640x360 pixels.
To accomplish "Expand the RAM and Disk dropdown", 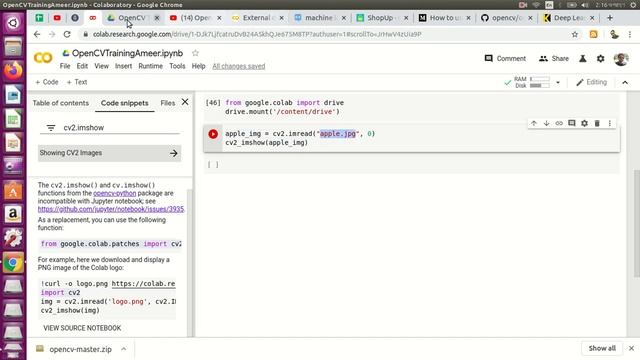I will tap(558, 82).
